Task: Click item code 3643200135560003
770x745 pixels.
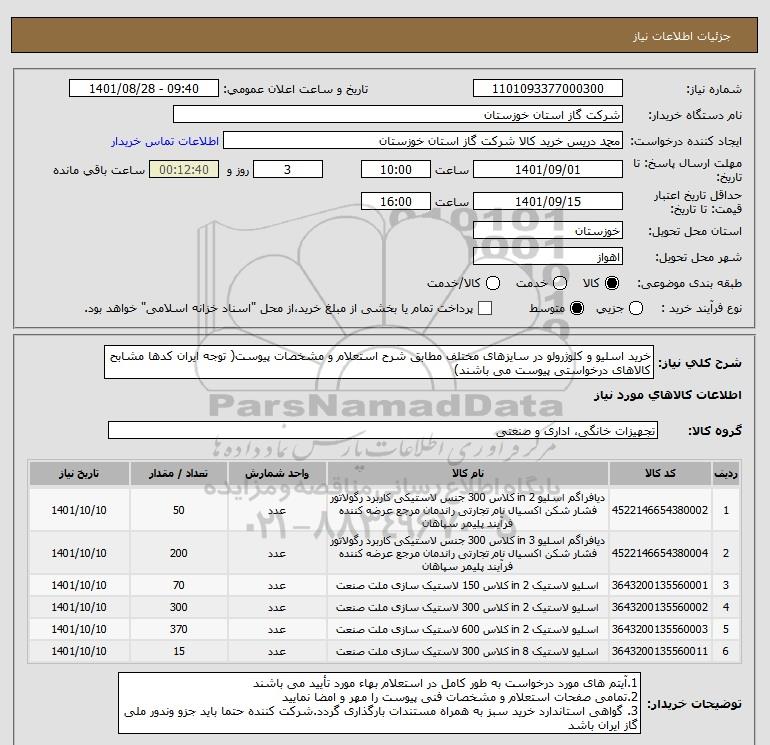Action: [660, 630]
